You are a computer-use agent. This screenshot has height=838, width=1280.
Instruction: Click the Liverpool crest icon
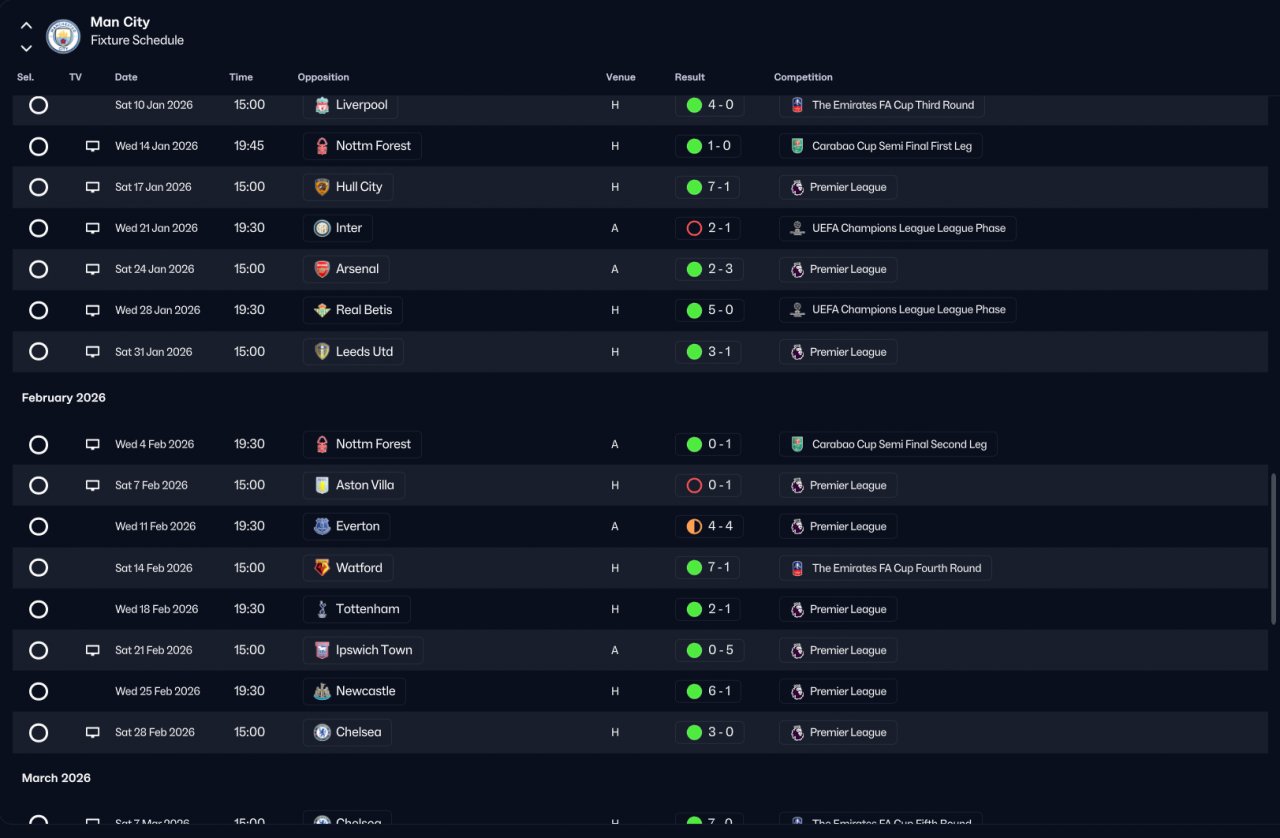322,105
